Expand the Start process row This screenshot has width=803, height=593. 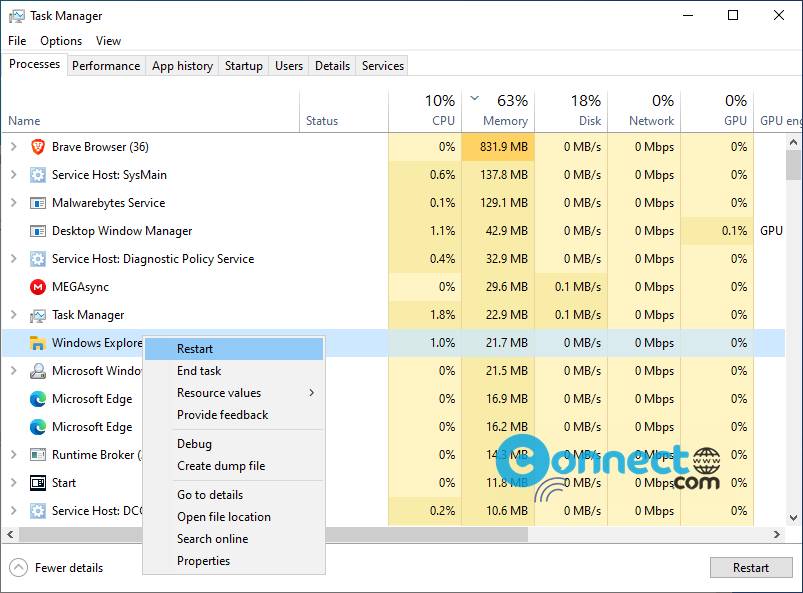(x=14, y=483)
